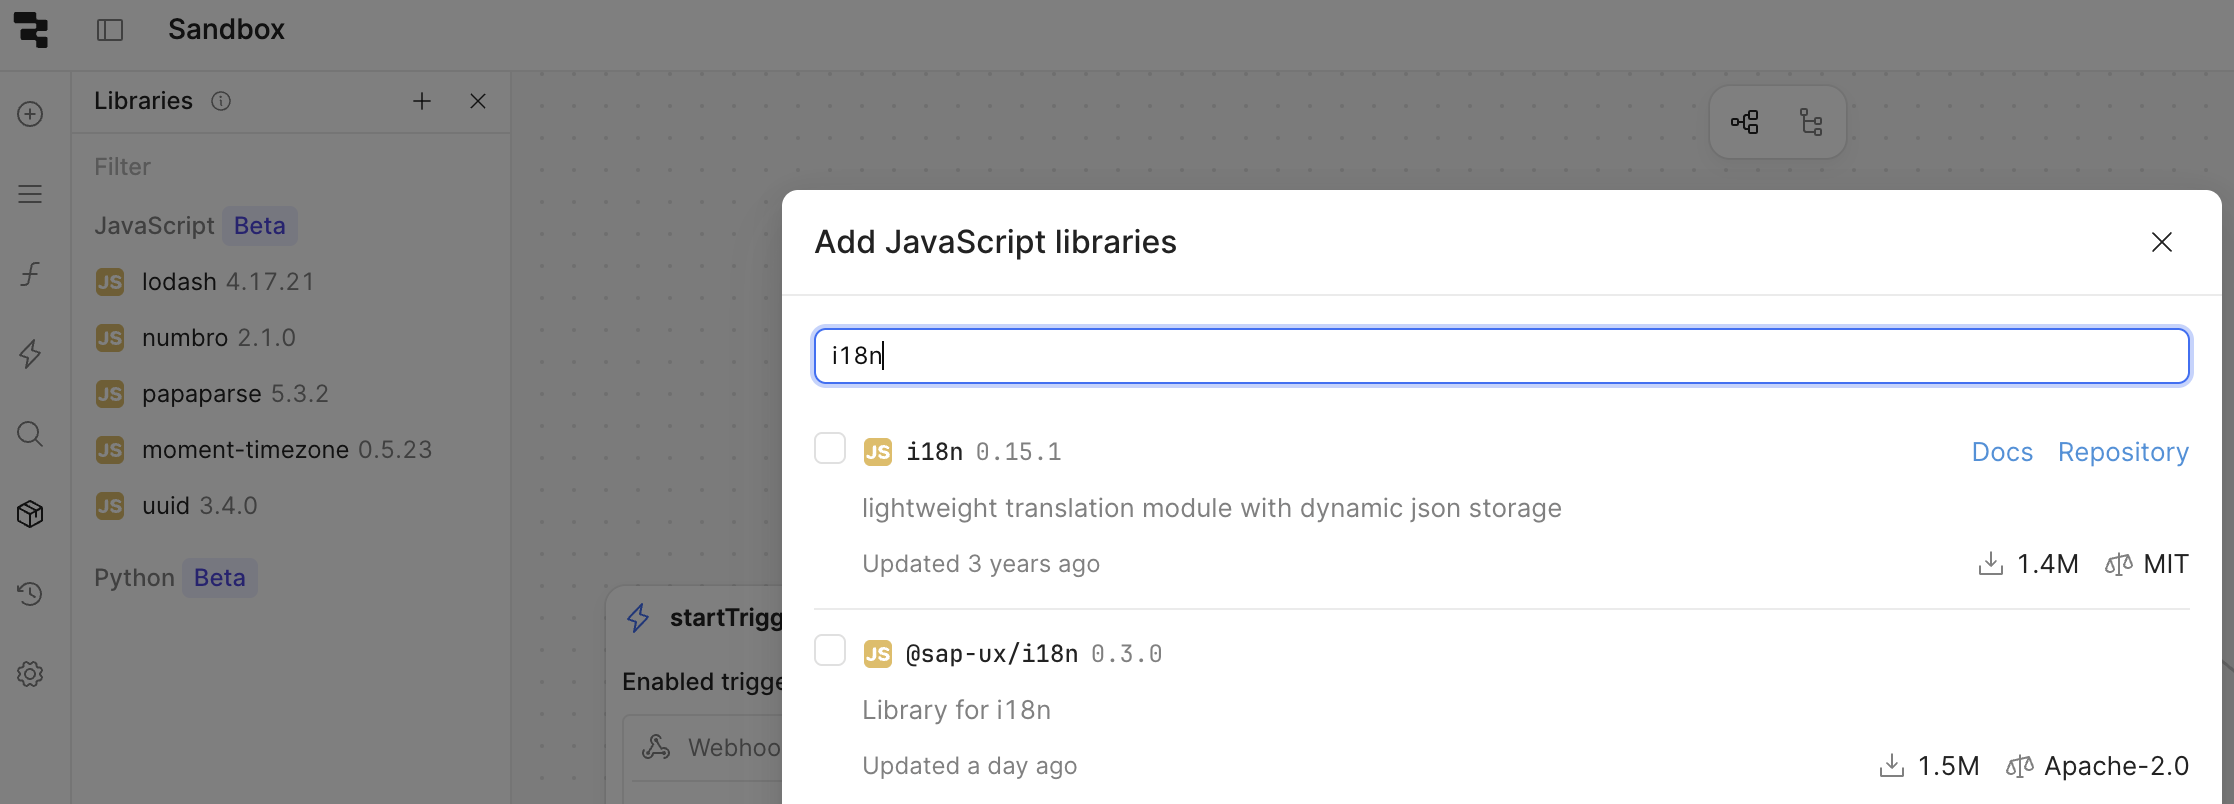2234x804 pixels.
Task: Click the info icon beside Libraries
Action: tap(221, 101)
